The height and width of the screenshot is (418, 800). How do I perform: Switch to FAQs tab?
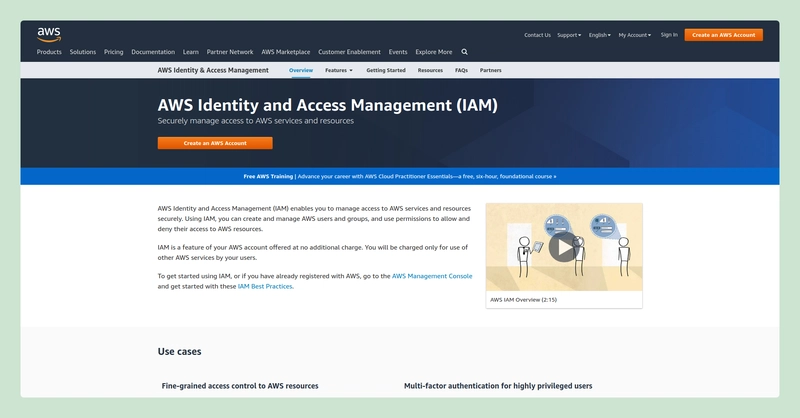(461, 70)
